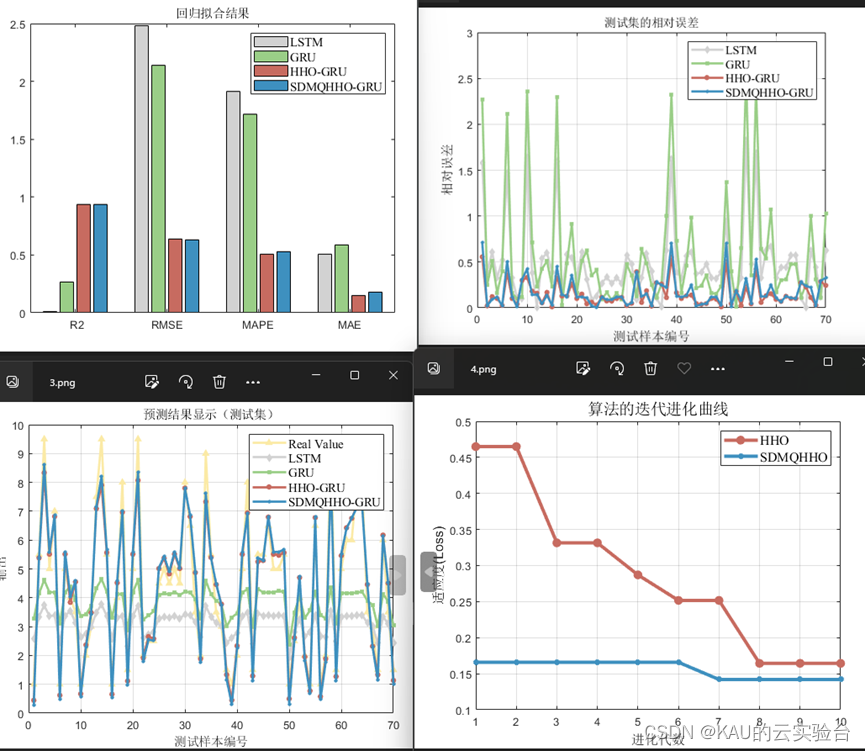Click the edit image icon in 4.png window
The image size is (865, 751).
pyautogui.click(x=583, y=368)
